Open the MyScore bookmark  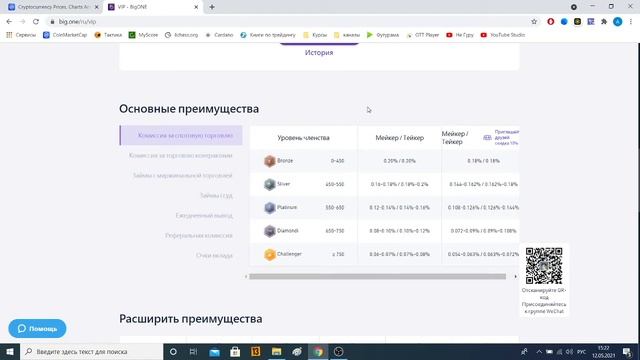143,35
